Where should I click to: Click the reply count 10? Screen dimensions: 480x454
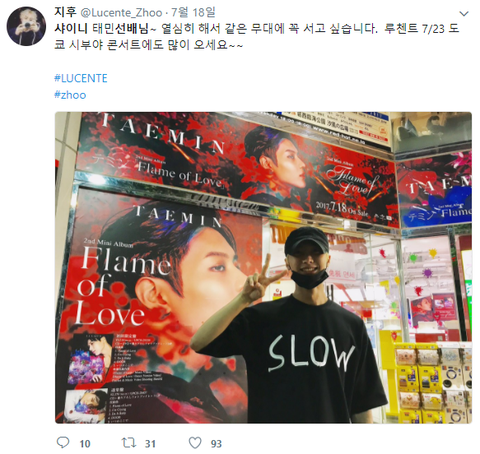point(85,444)
